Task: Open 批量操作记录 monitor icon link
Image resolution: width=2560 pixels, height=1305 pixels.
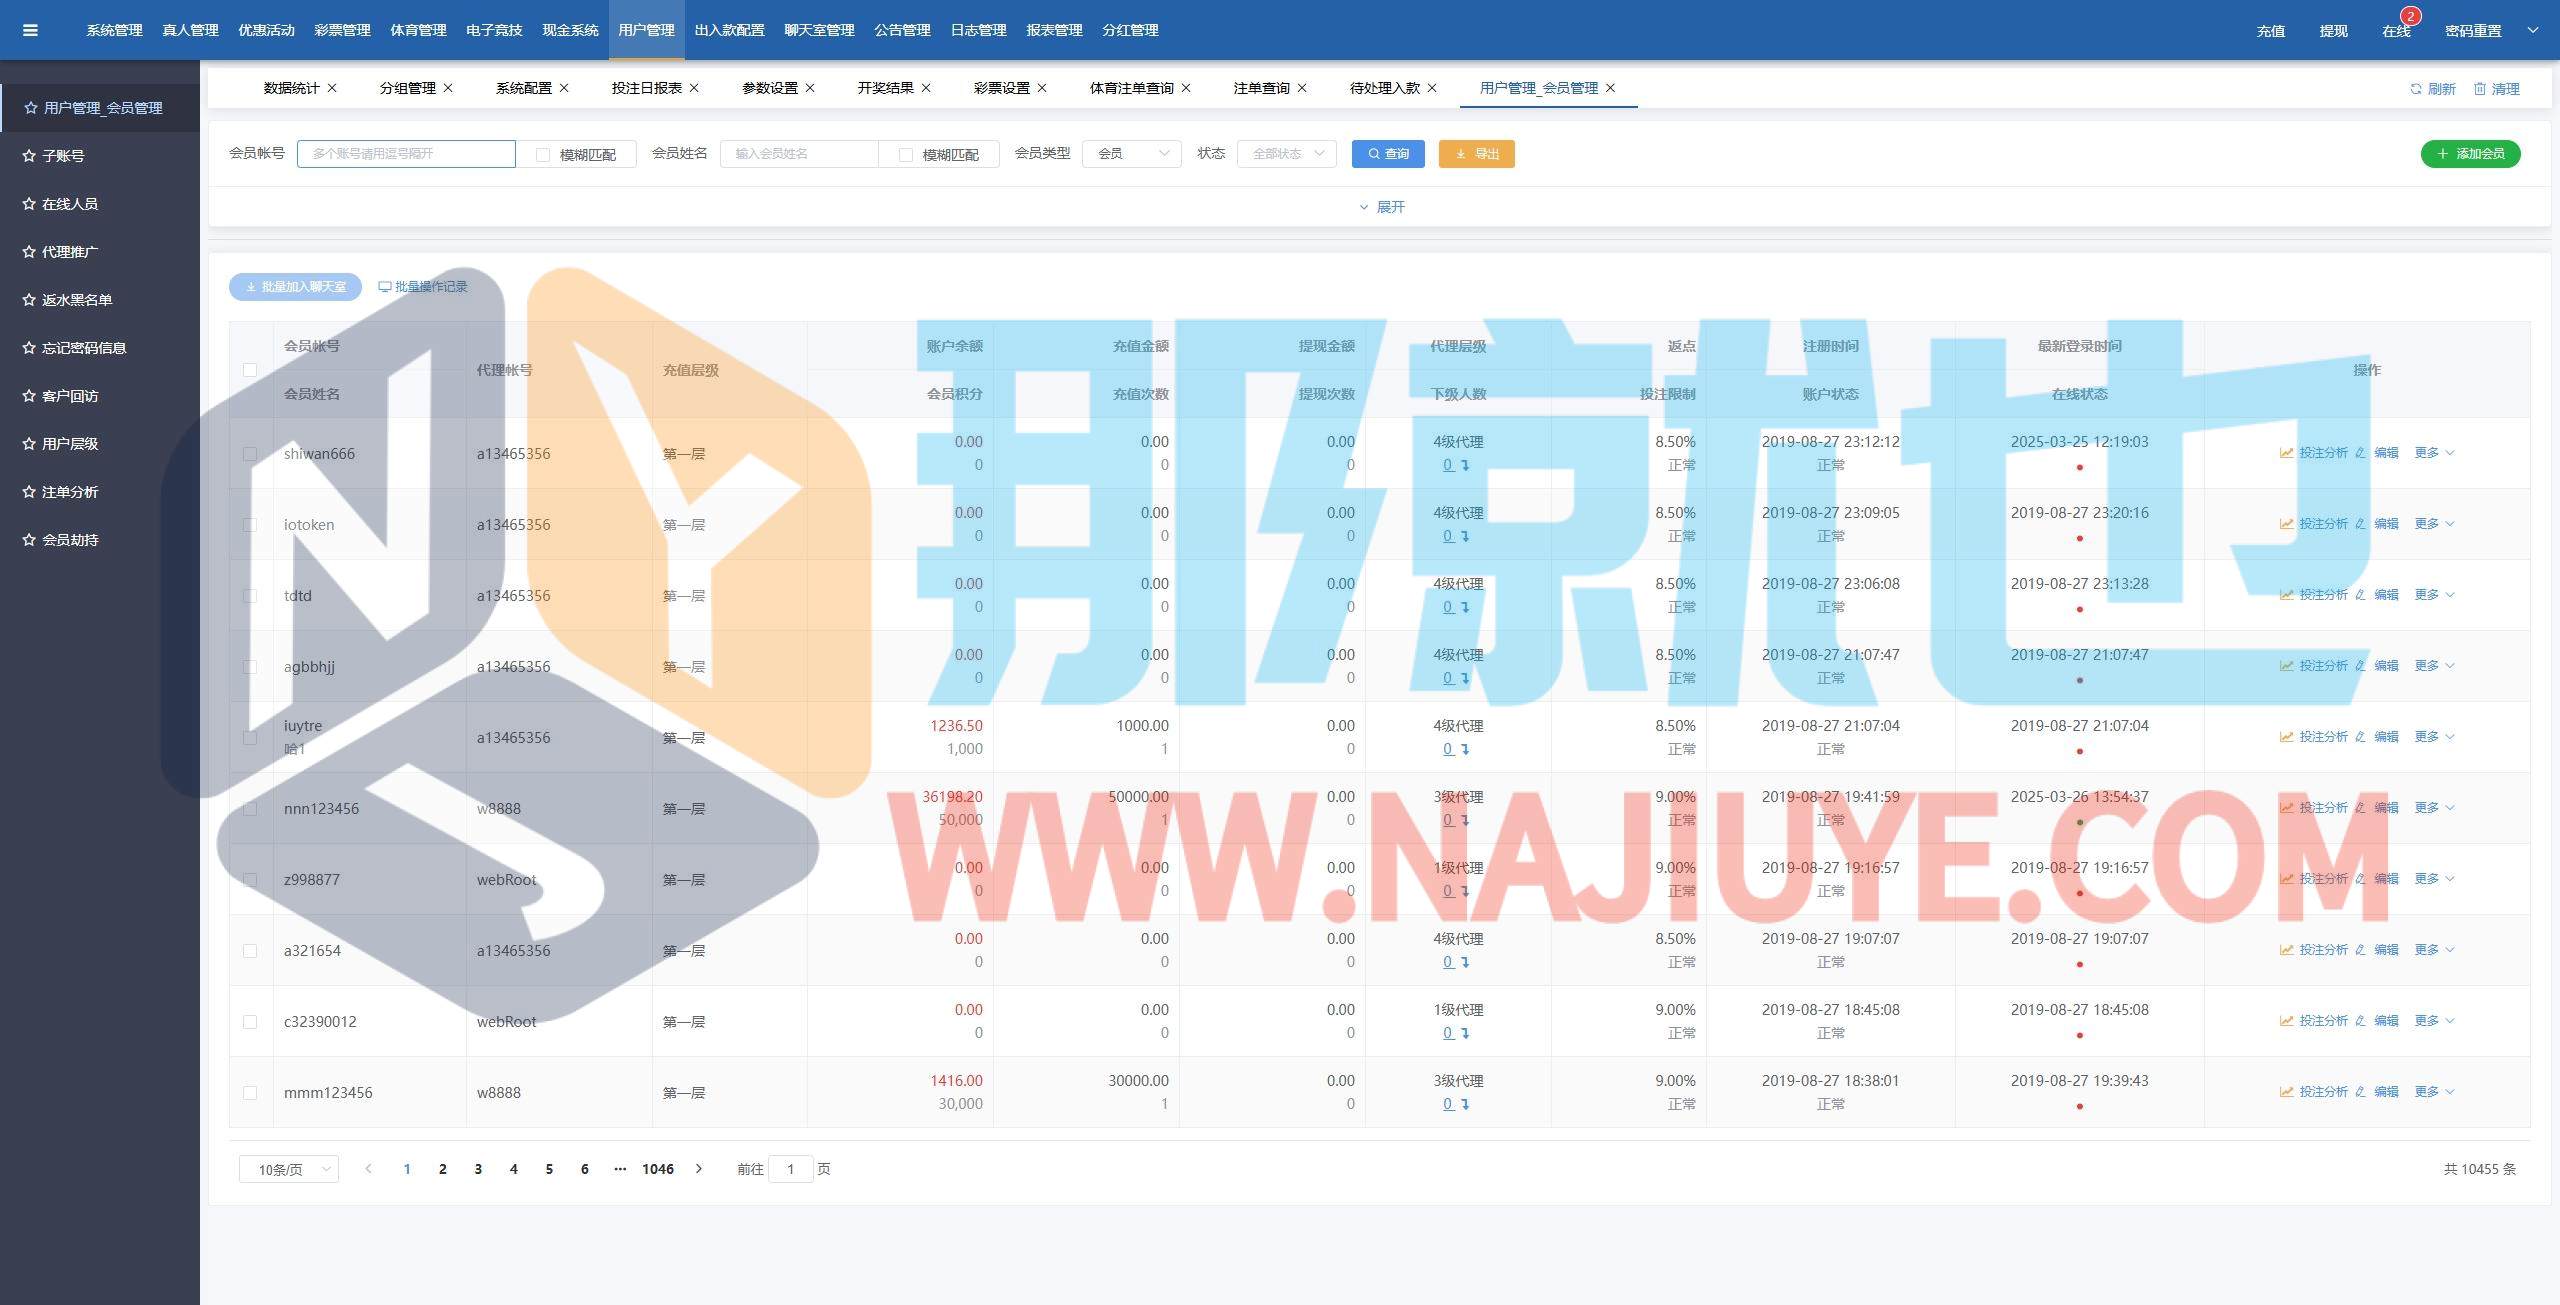Action: [x=385, y=287]
